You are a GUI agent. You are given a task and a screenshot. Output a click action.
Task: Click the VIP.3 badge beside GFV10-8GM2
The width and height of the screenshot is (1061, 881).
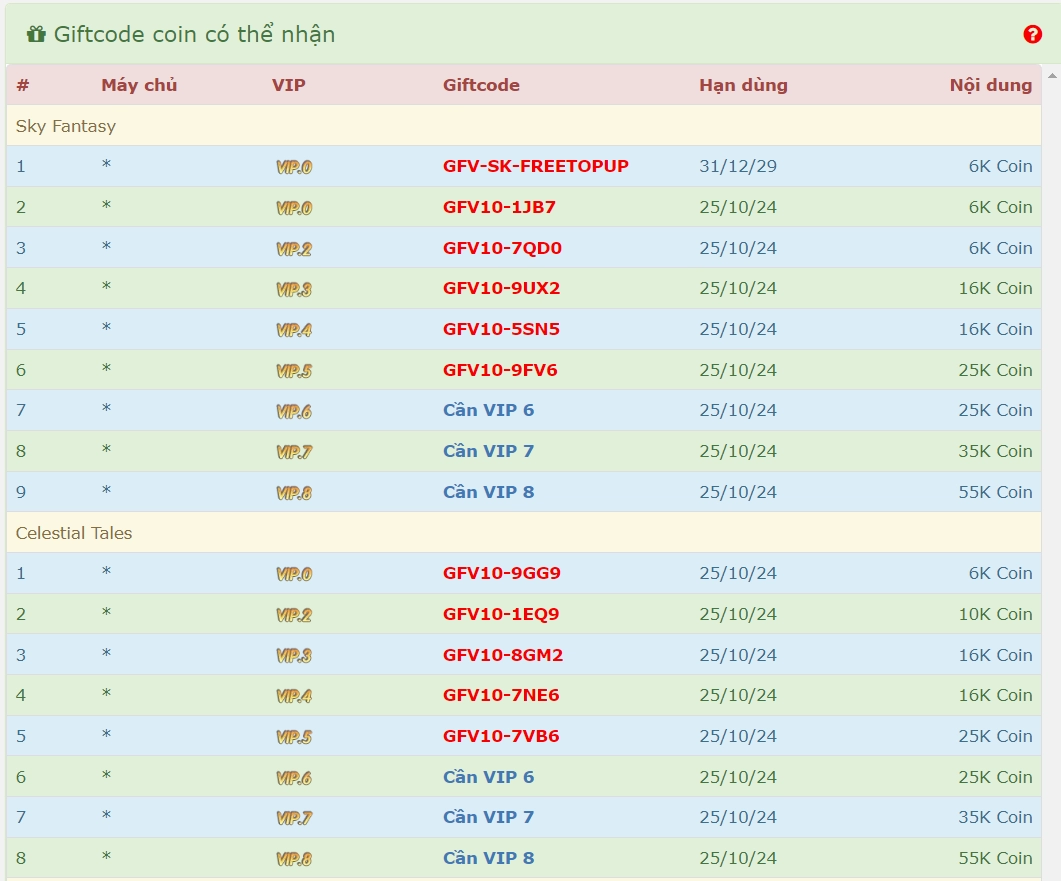294,656
